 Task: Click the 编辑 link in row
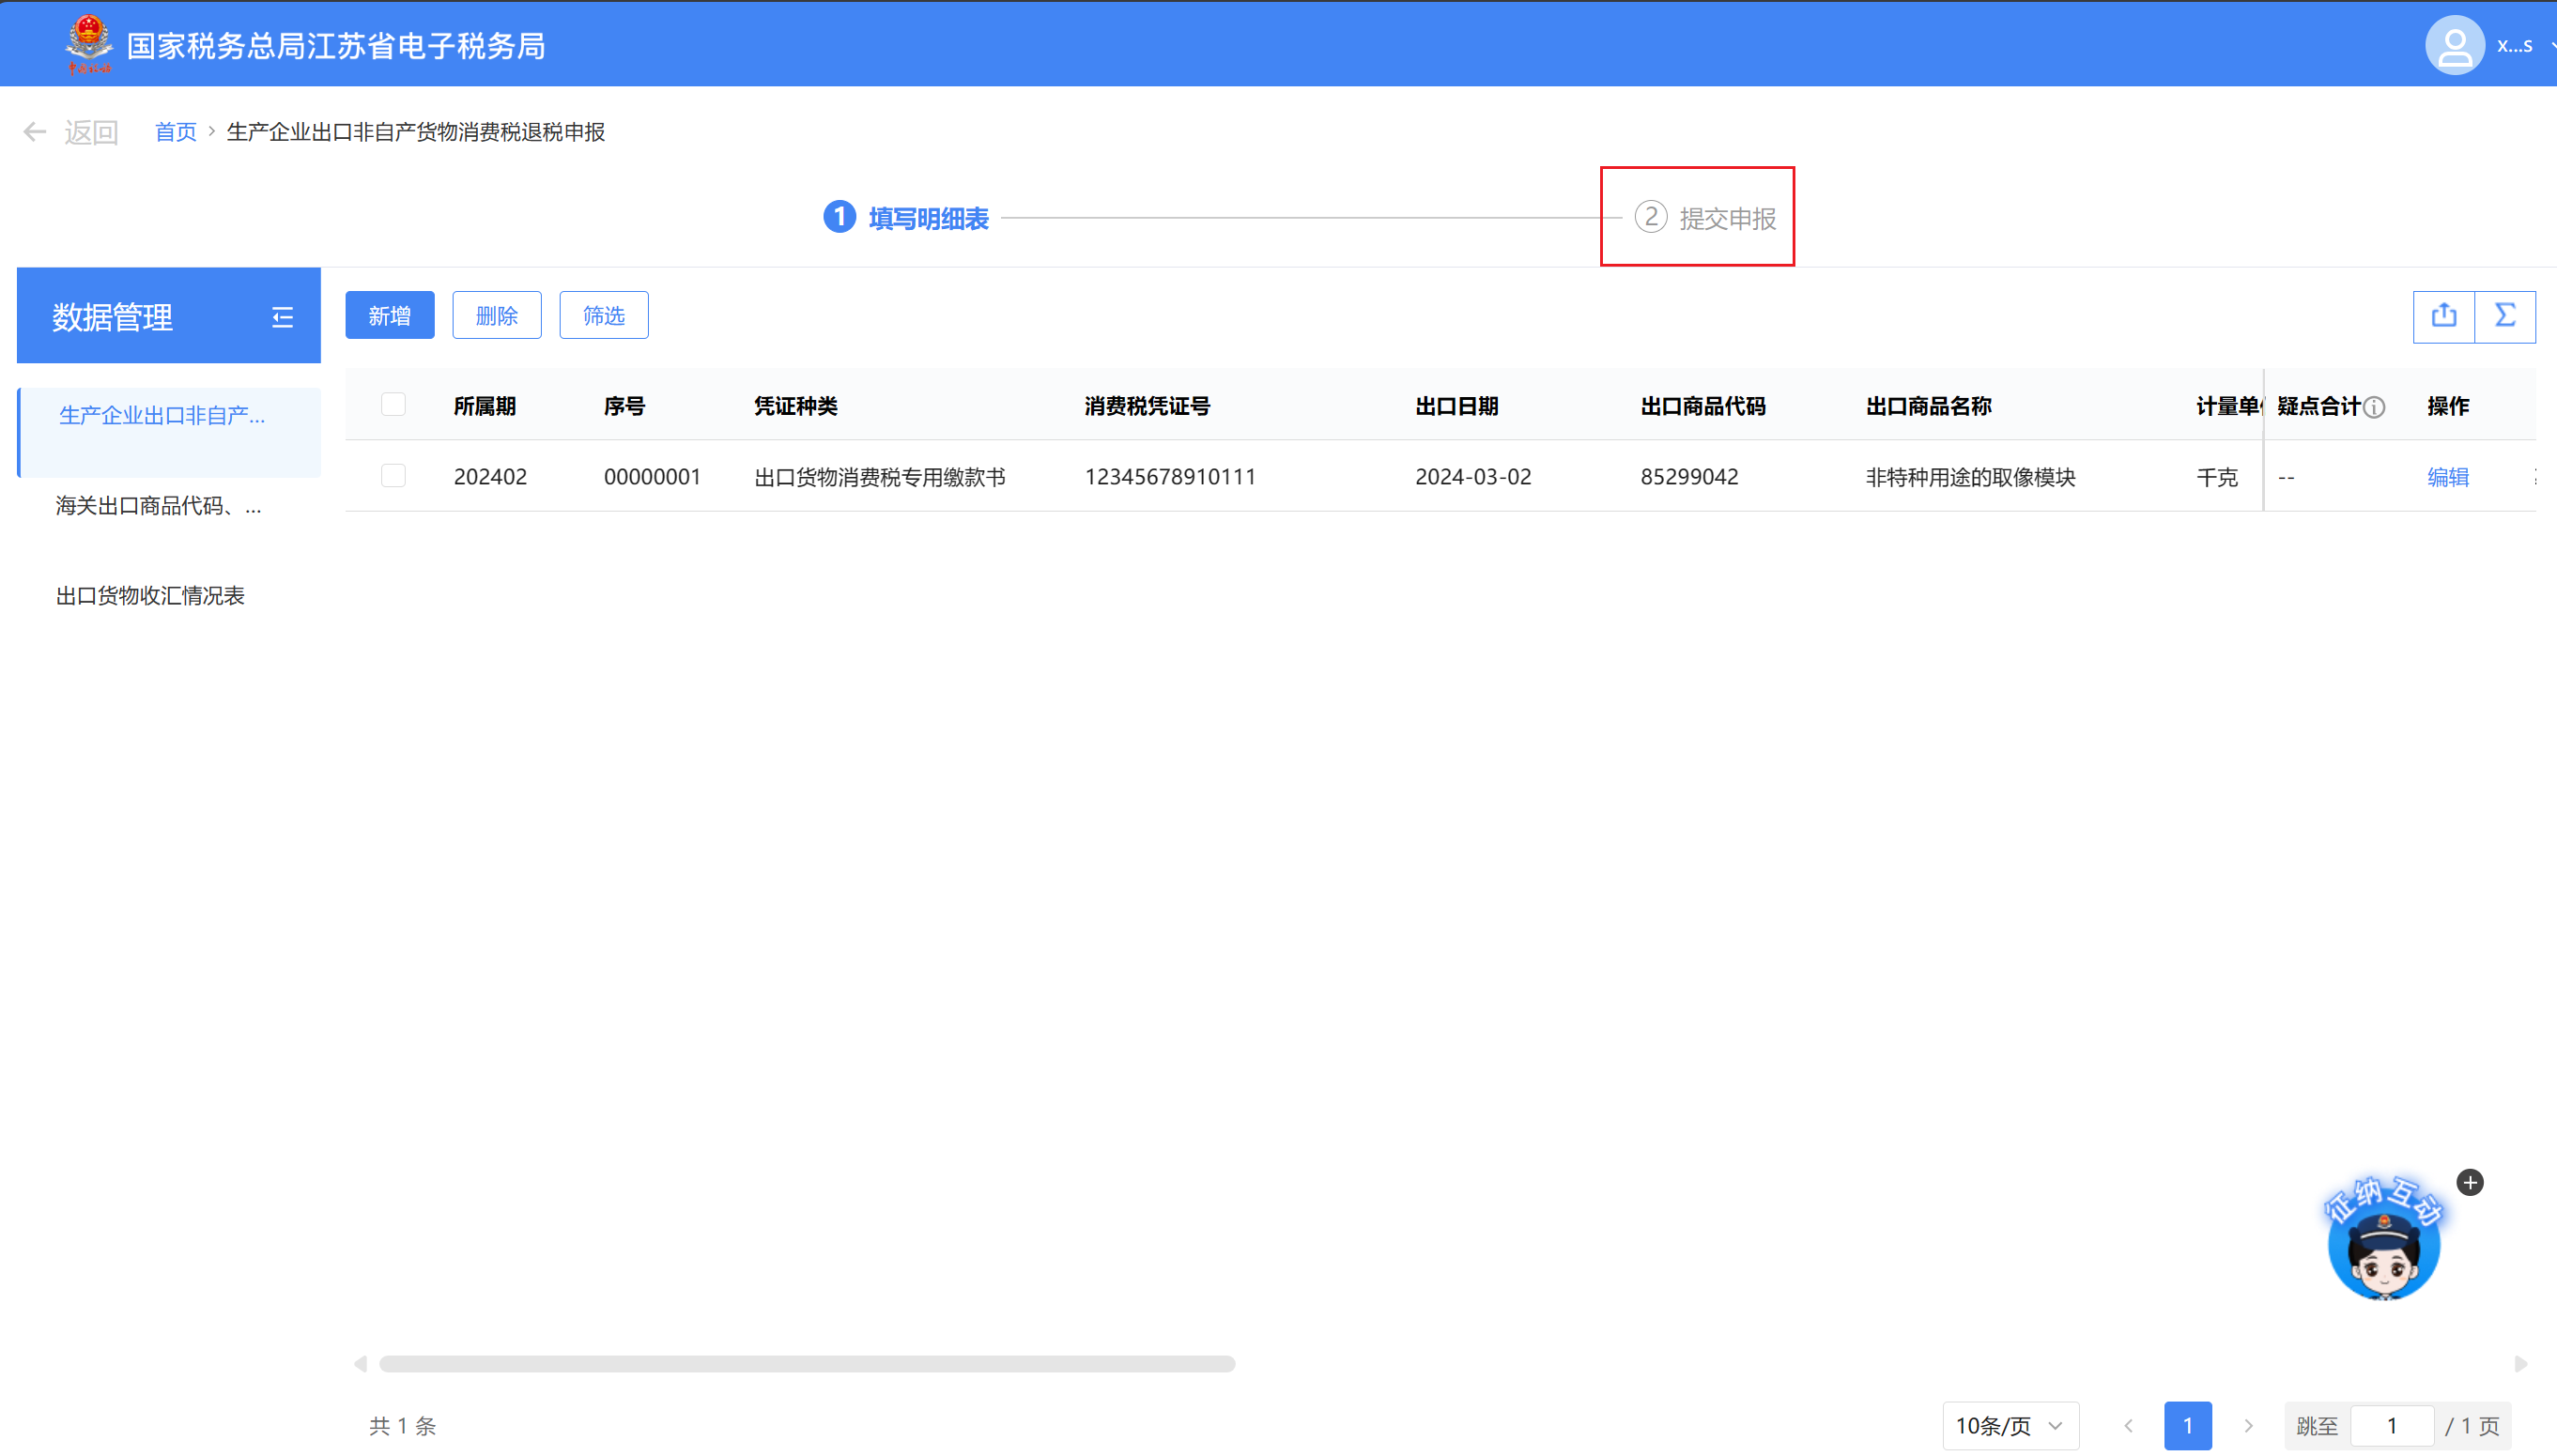[x=2447, y=477]
